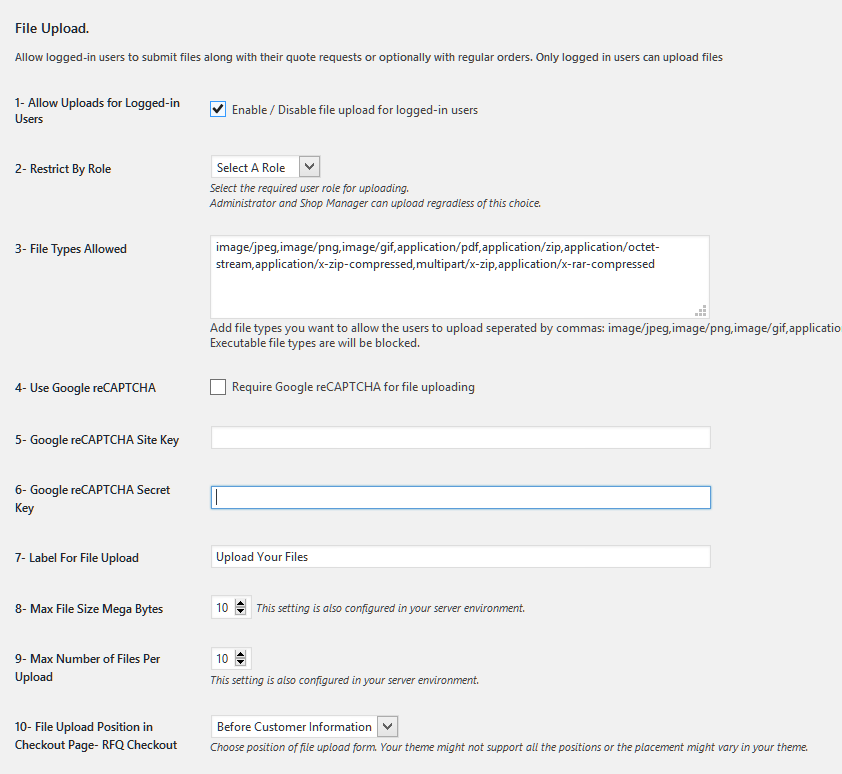Click the Google reCAPTCHA Secret Key field
Image resolution: width=842 pixels, height=774 pixels.
click(x=461, y=497)
